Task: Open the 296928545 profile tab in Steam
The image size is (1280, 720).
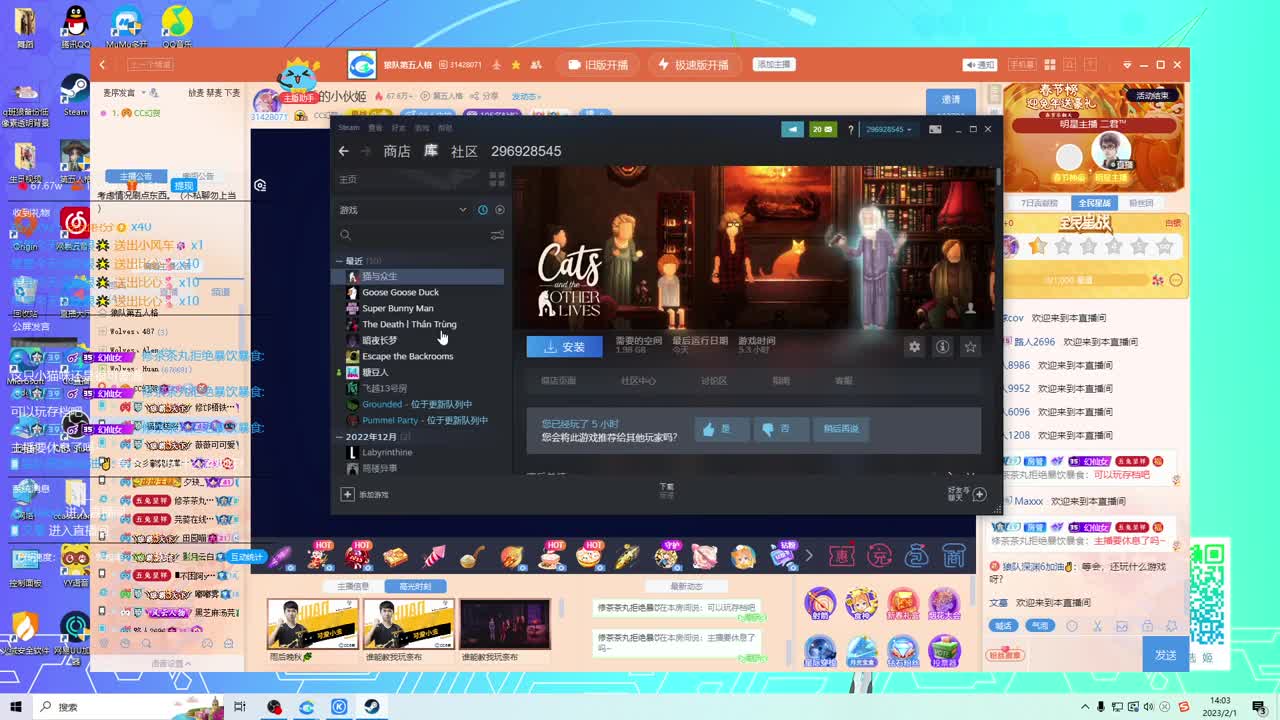Action: coord(526,151)
